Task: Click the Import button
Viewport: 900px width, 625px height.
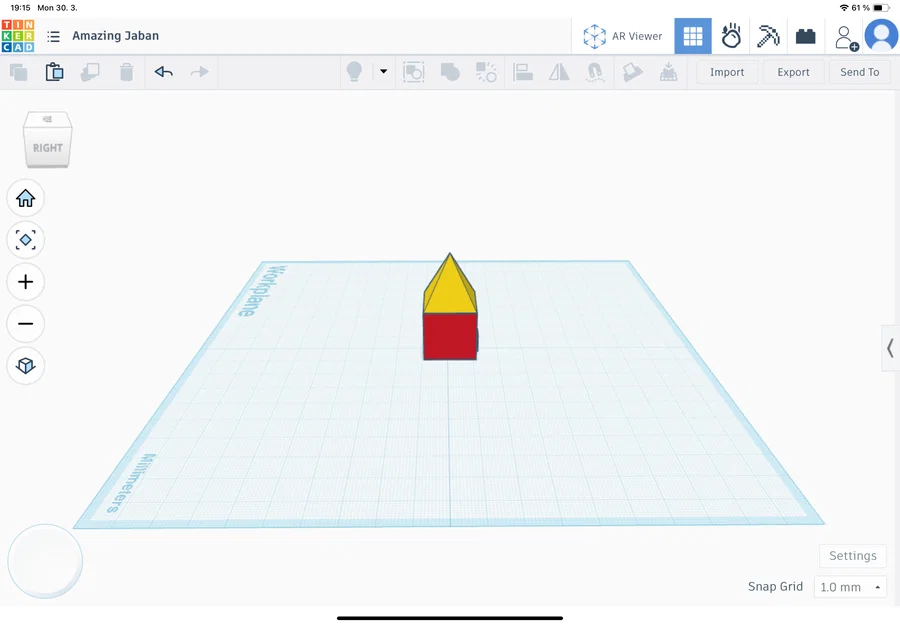Action: (x=727, y=71)
